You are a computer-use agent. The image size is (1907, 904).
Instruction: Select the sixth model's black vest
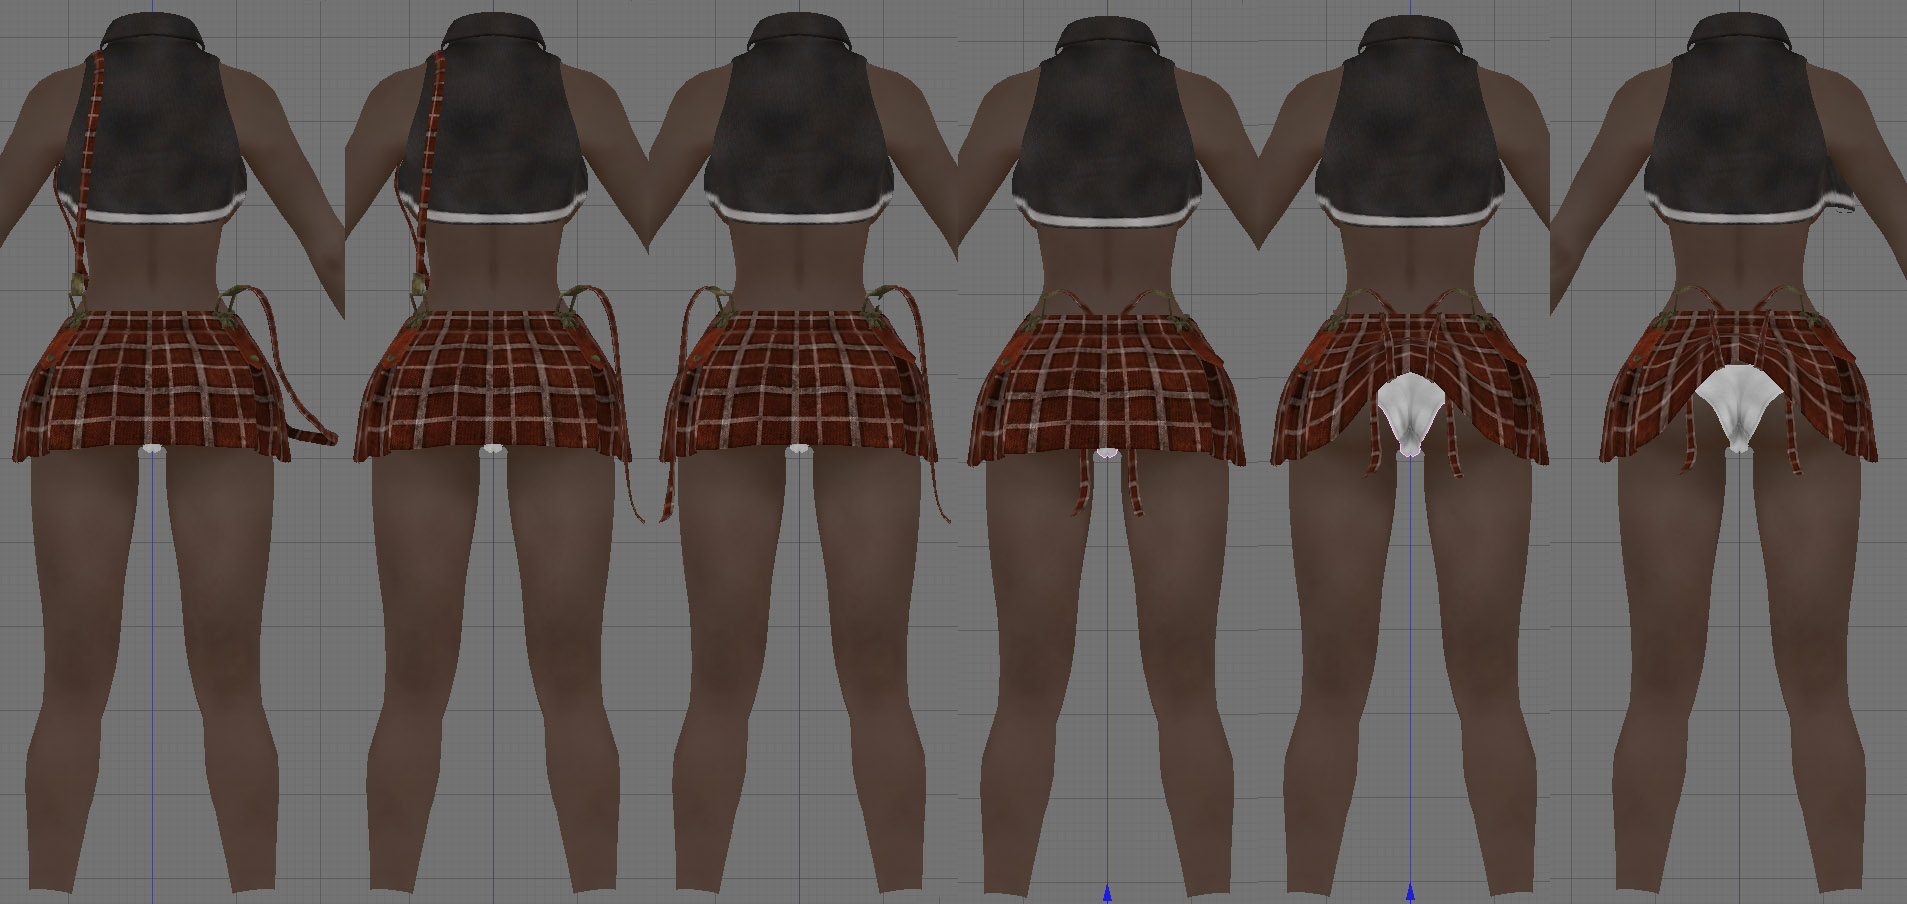coord(1740,140)
